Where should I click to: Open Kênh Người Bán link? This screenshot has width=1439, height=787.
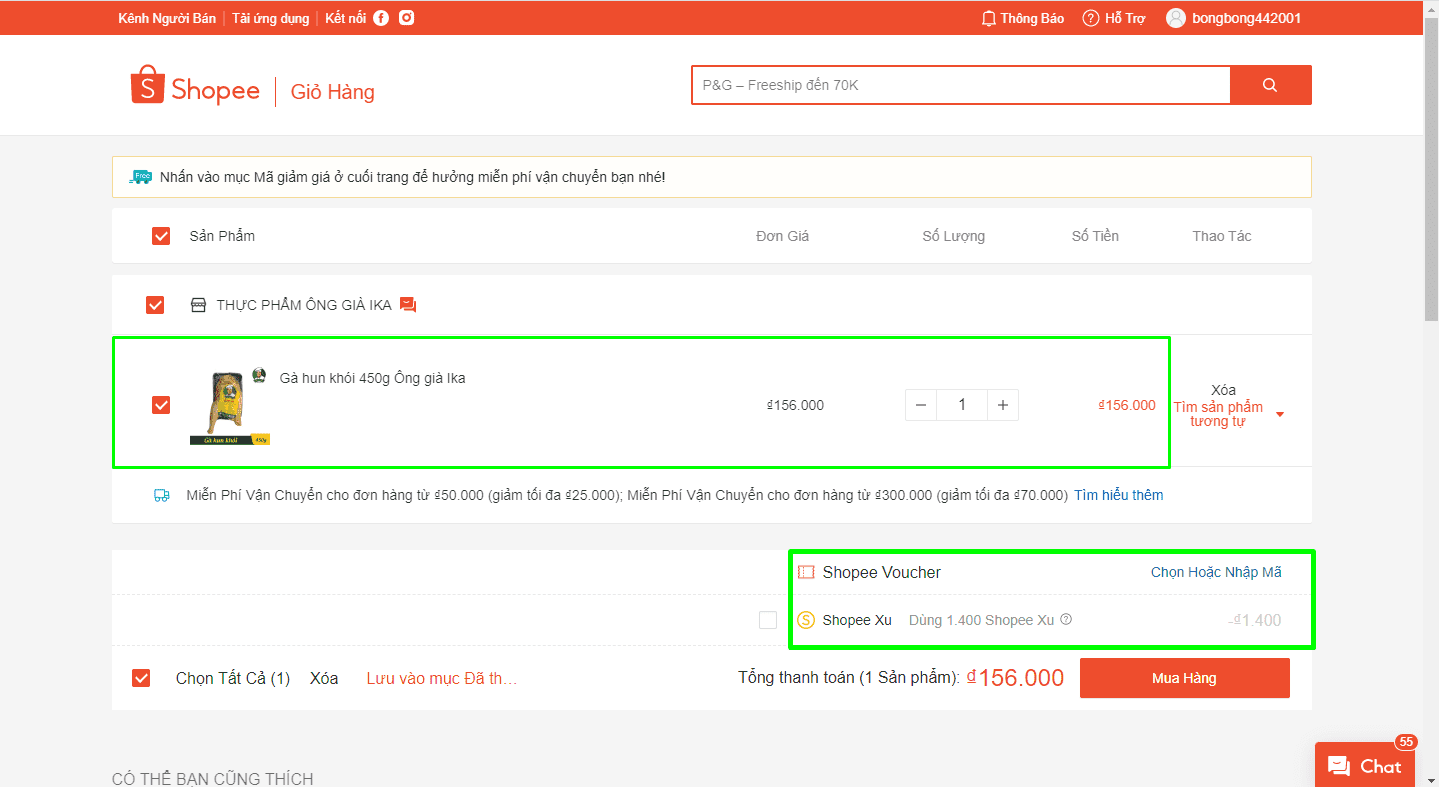pos(167,18)
